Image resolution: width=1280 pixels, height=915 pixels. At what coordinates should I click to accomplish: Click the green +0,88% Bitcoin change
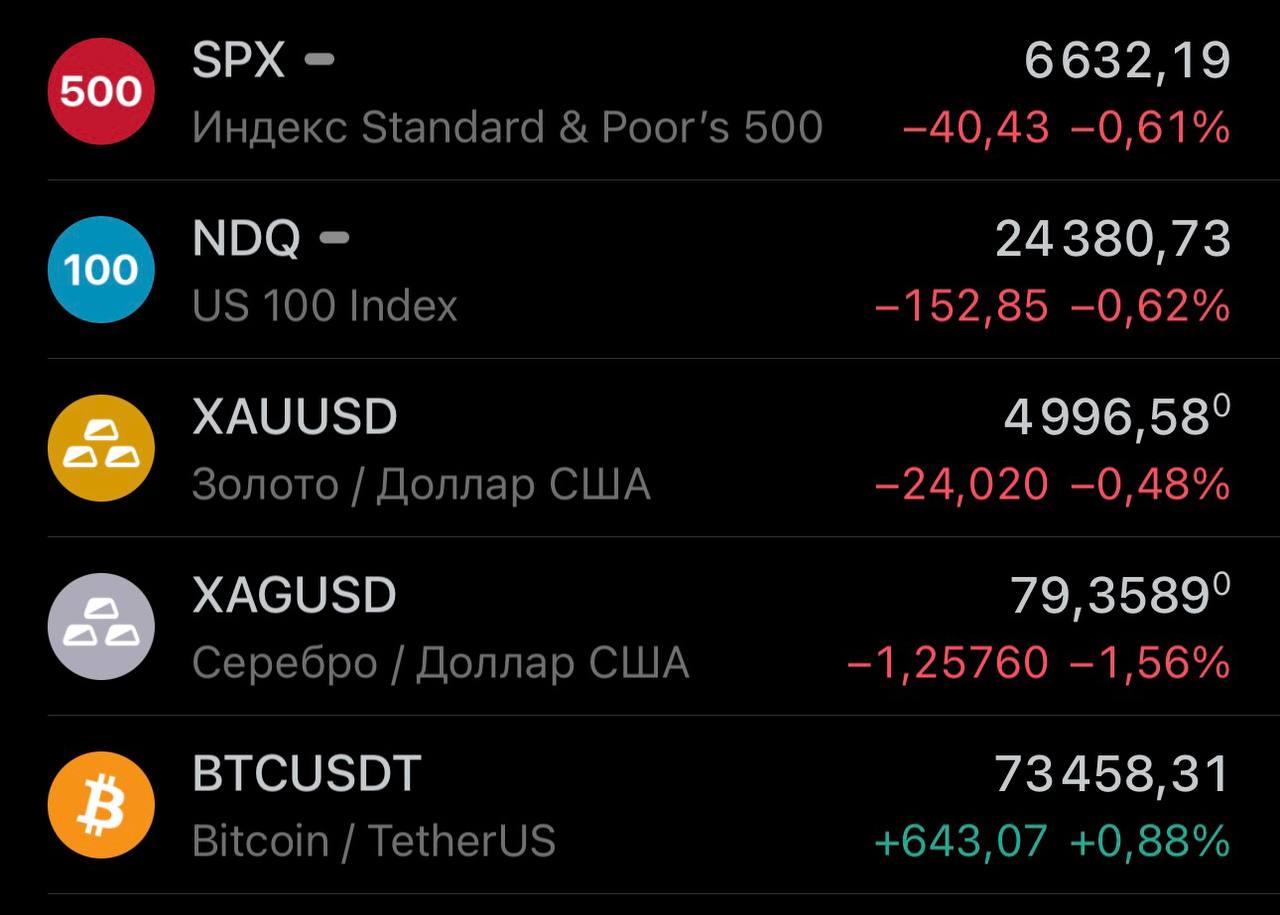click(1149, 842)
